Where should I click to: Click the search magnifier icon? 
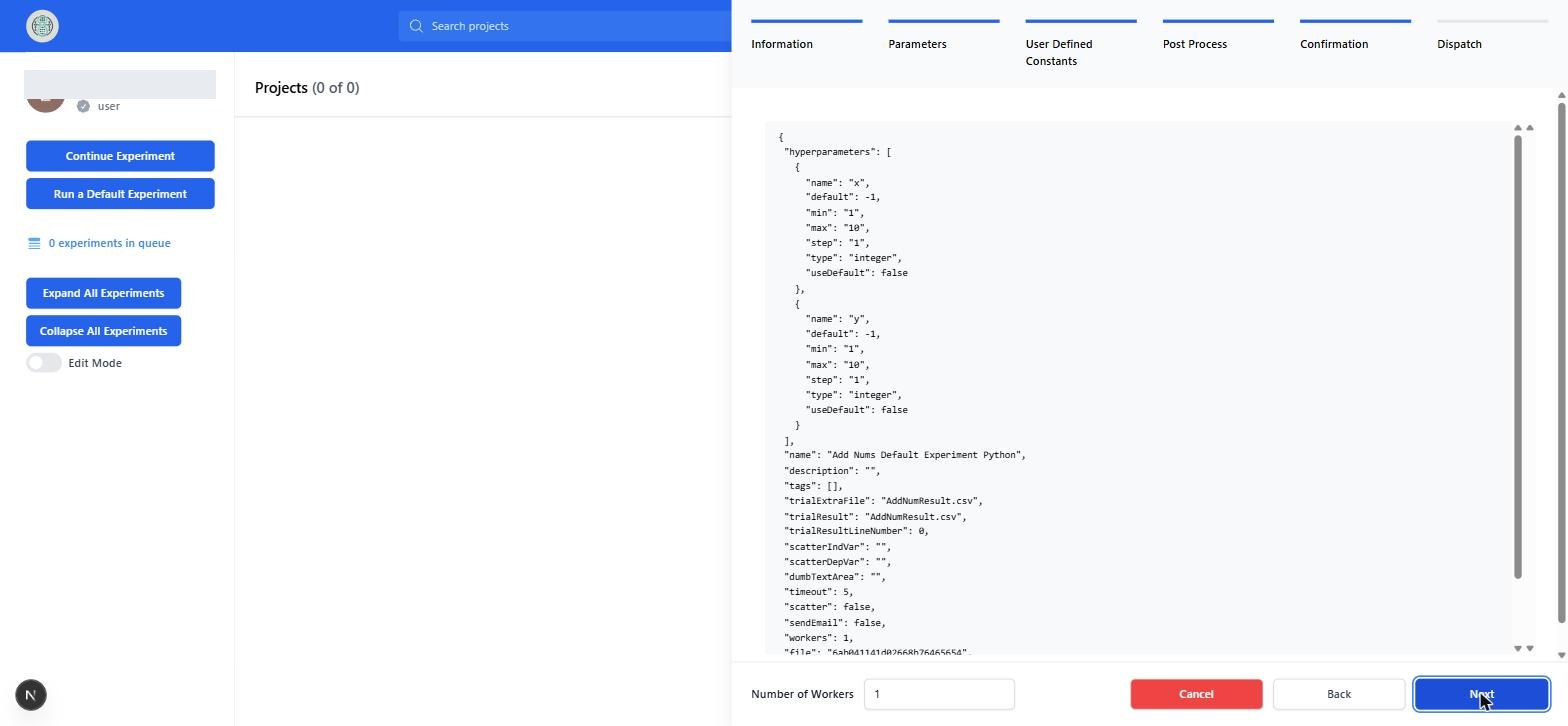tap(416, 26)
